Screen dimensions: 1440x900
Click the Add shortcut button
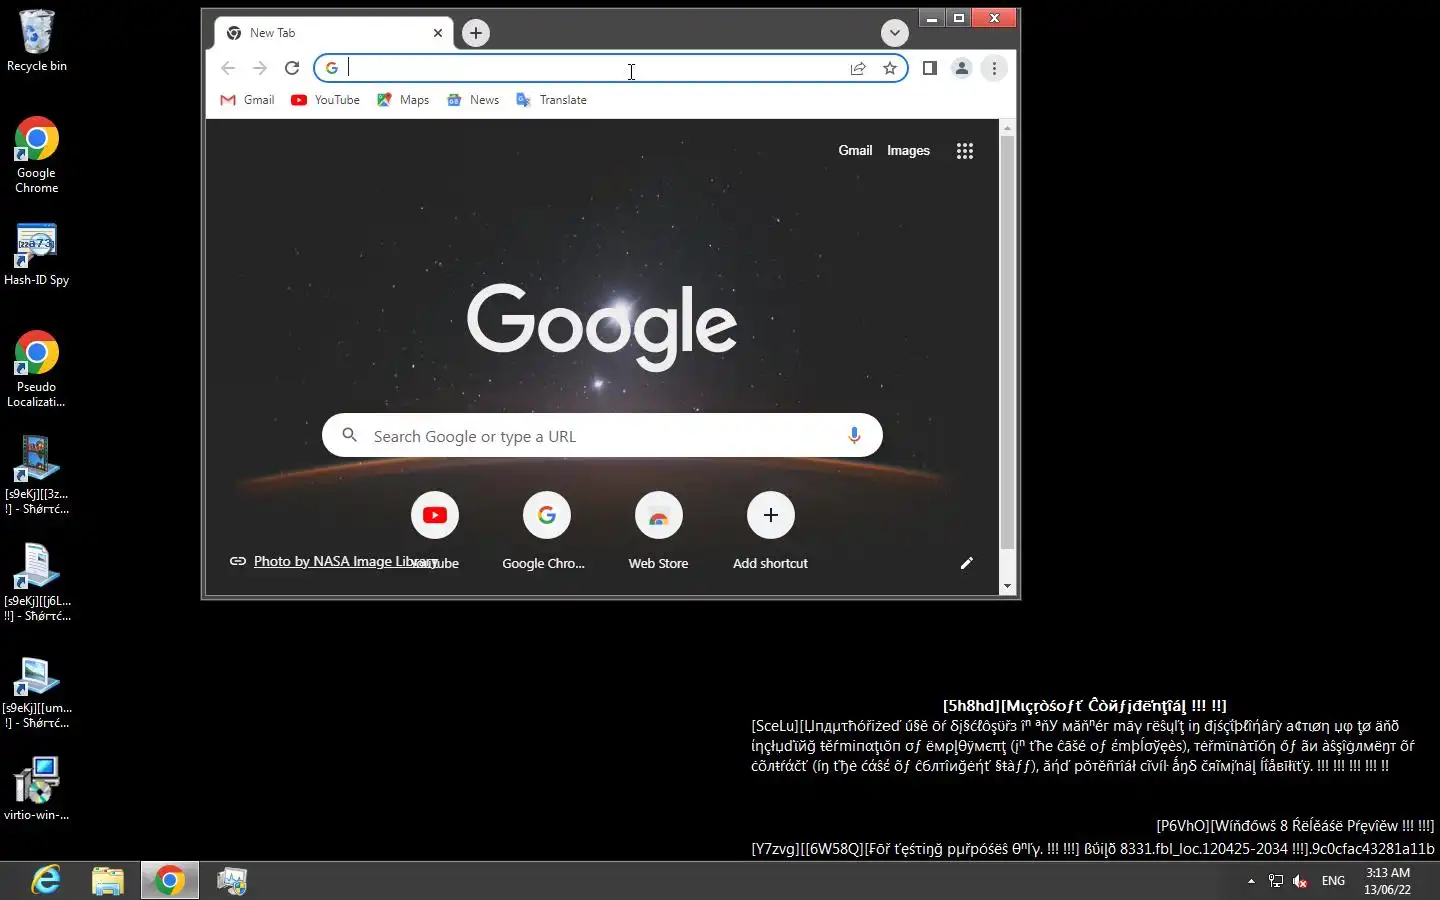(x=770, y=530)
